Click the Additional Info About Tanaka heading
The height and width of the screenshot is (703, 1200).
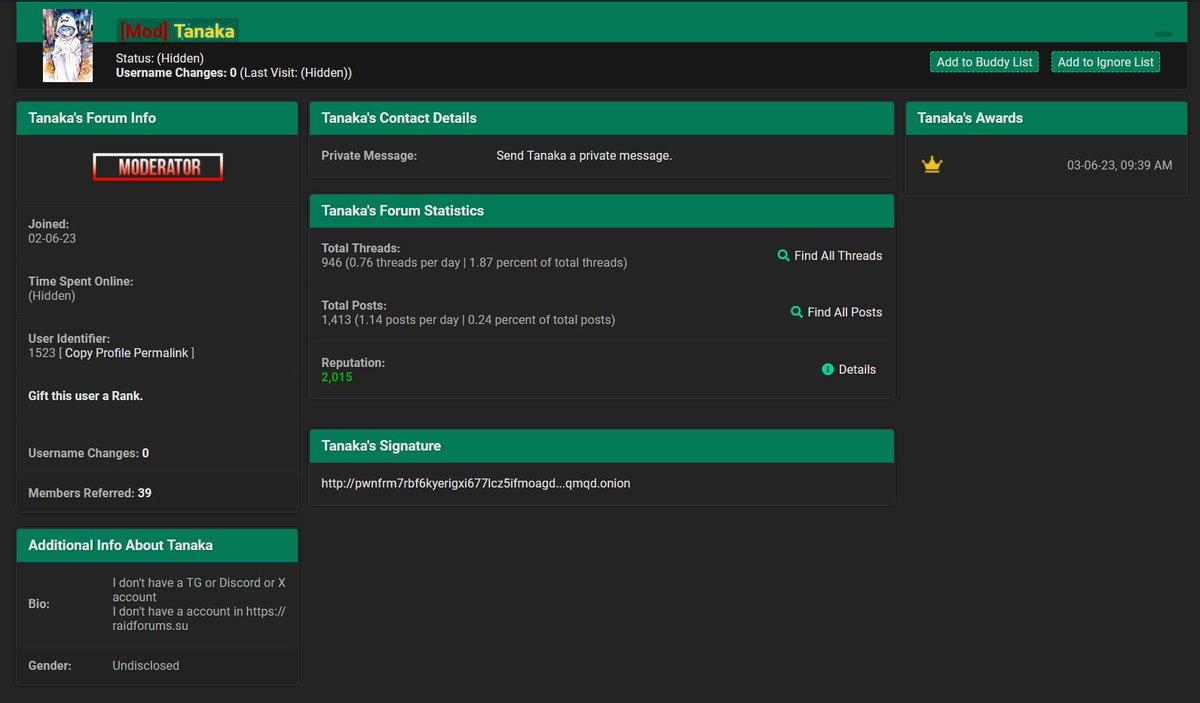(120, 545)
